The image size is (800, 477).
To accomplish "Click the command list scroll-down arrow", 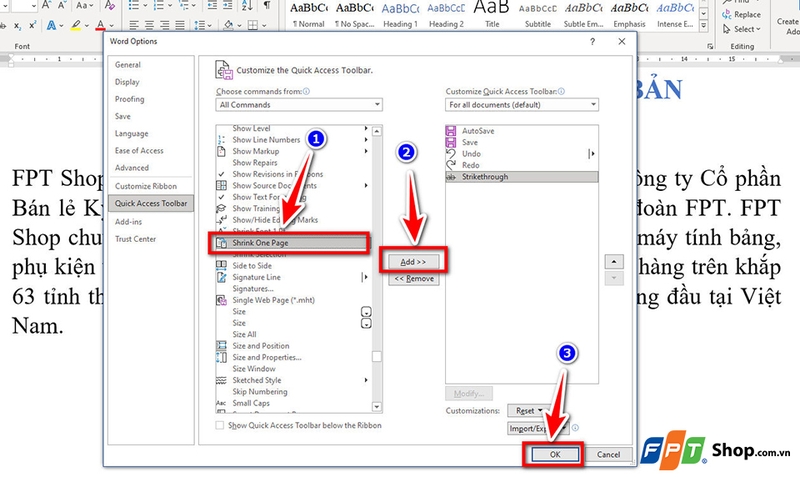I will [377, 407].
